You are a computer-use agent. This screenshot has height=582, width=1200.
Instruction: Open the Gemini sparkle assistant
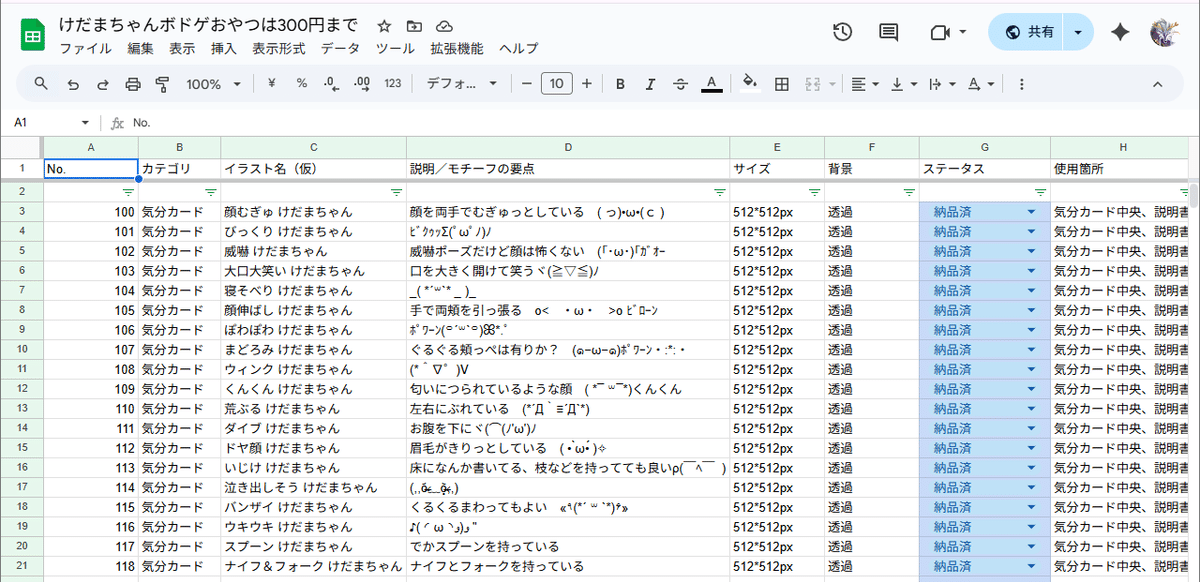click(x=1120, y=32)
